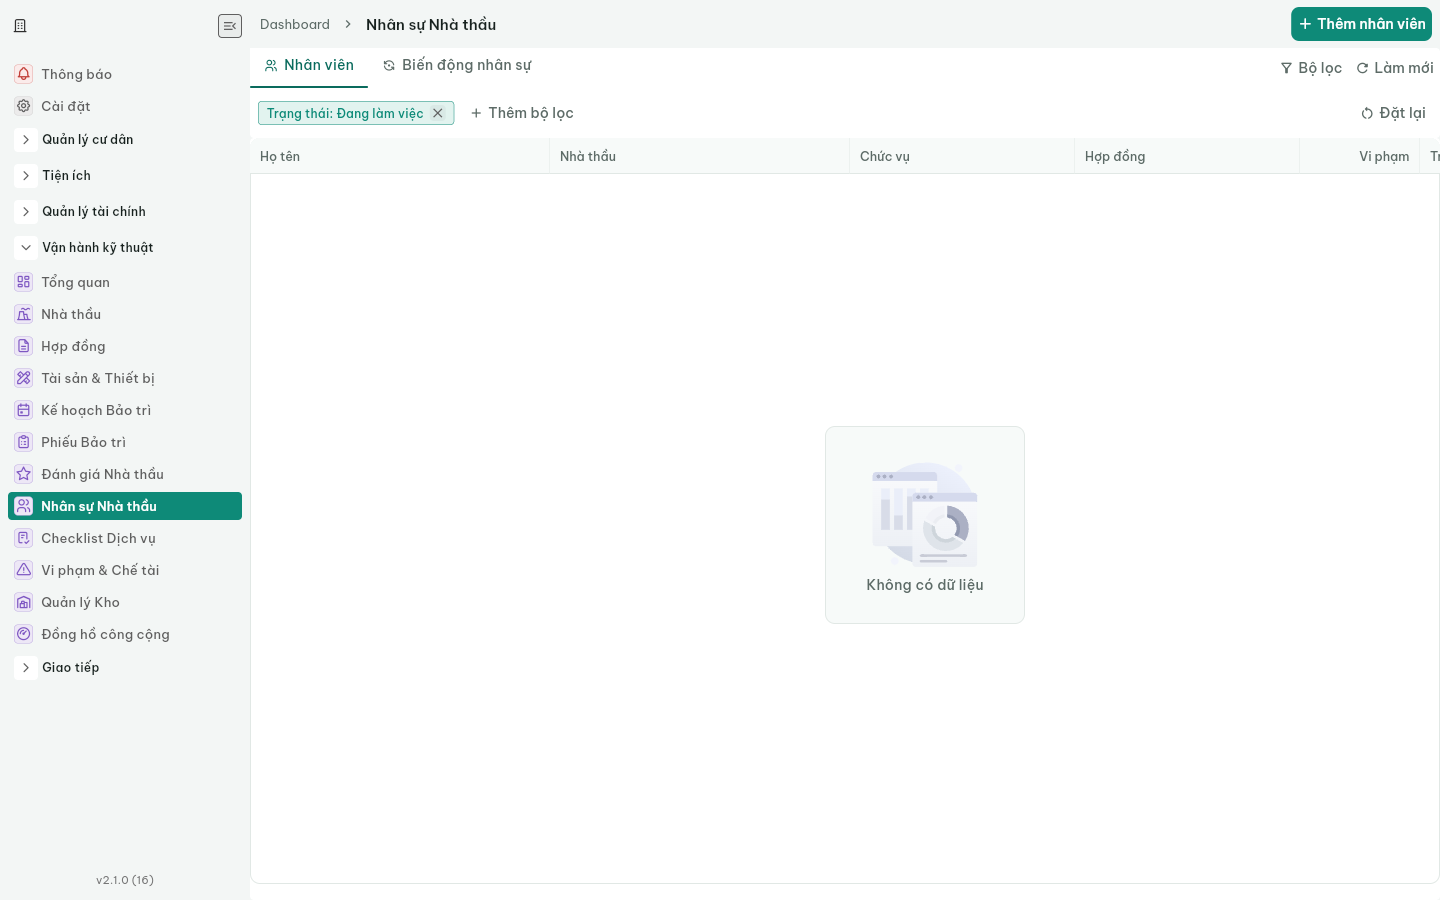Open Thông báo notifications bell
This screenshot has width=1440, height=900.
(x=125, y=74)
